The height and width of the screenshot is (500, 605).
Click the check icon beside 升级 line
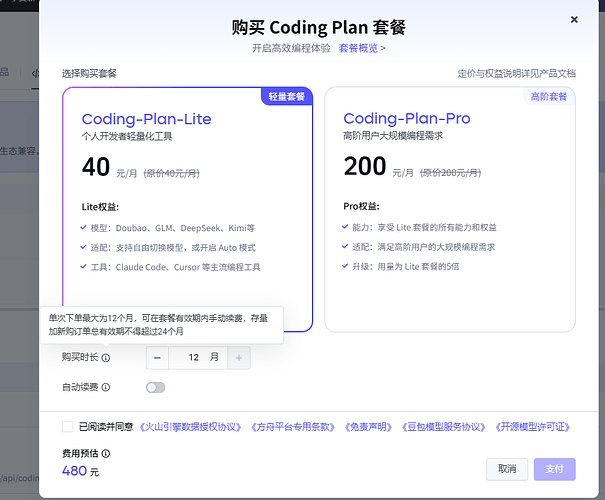(x=345, y=266)
